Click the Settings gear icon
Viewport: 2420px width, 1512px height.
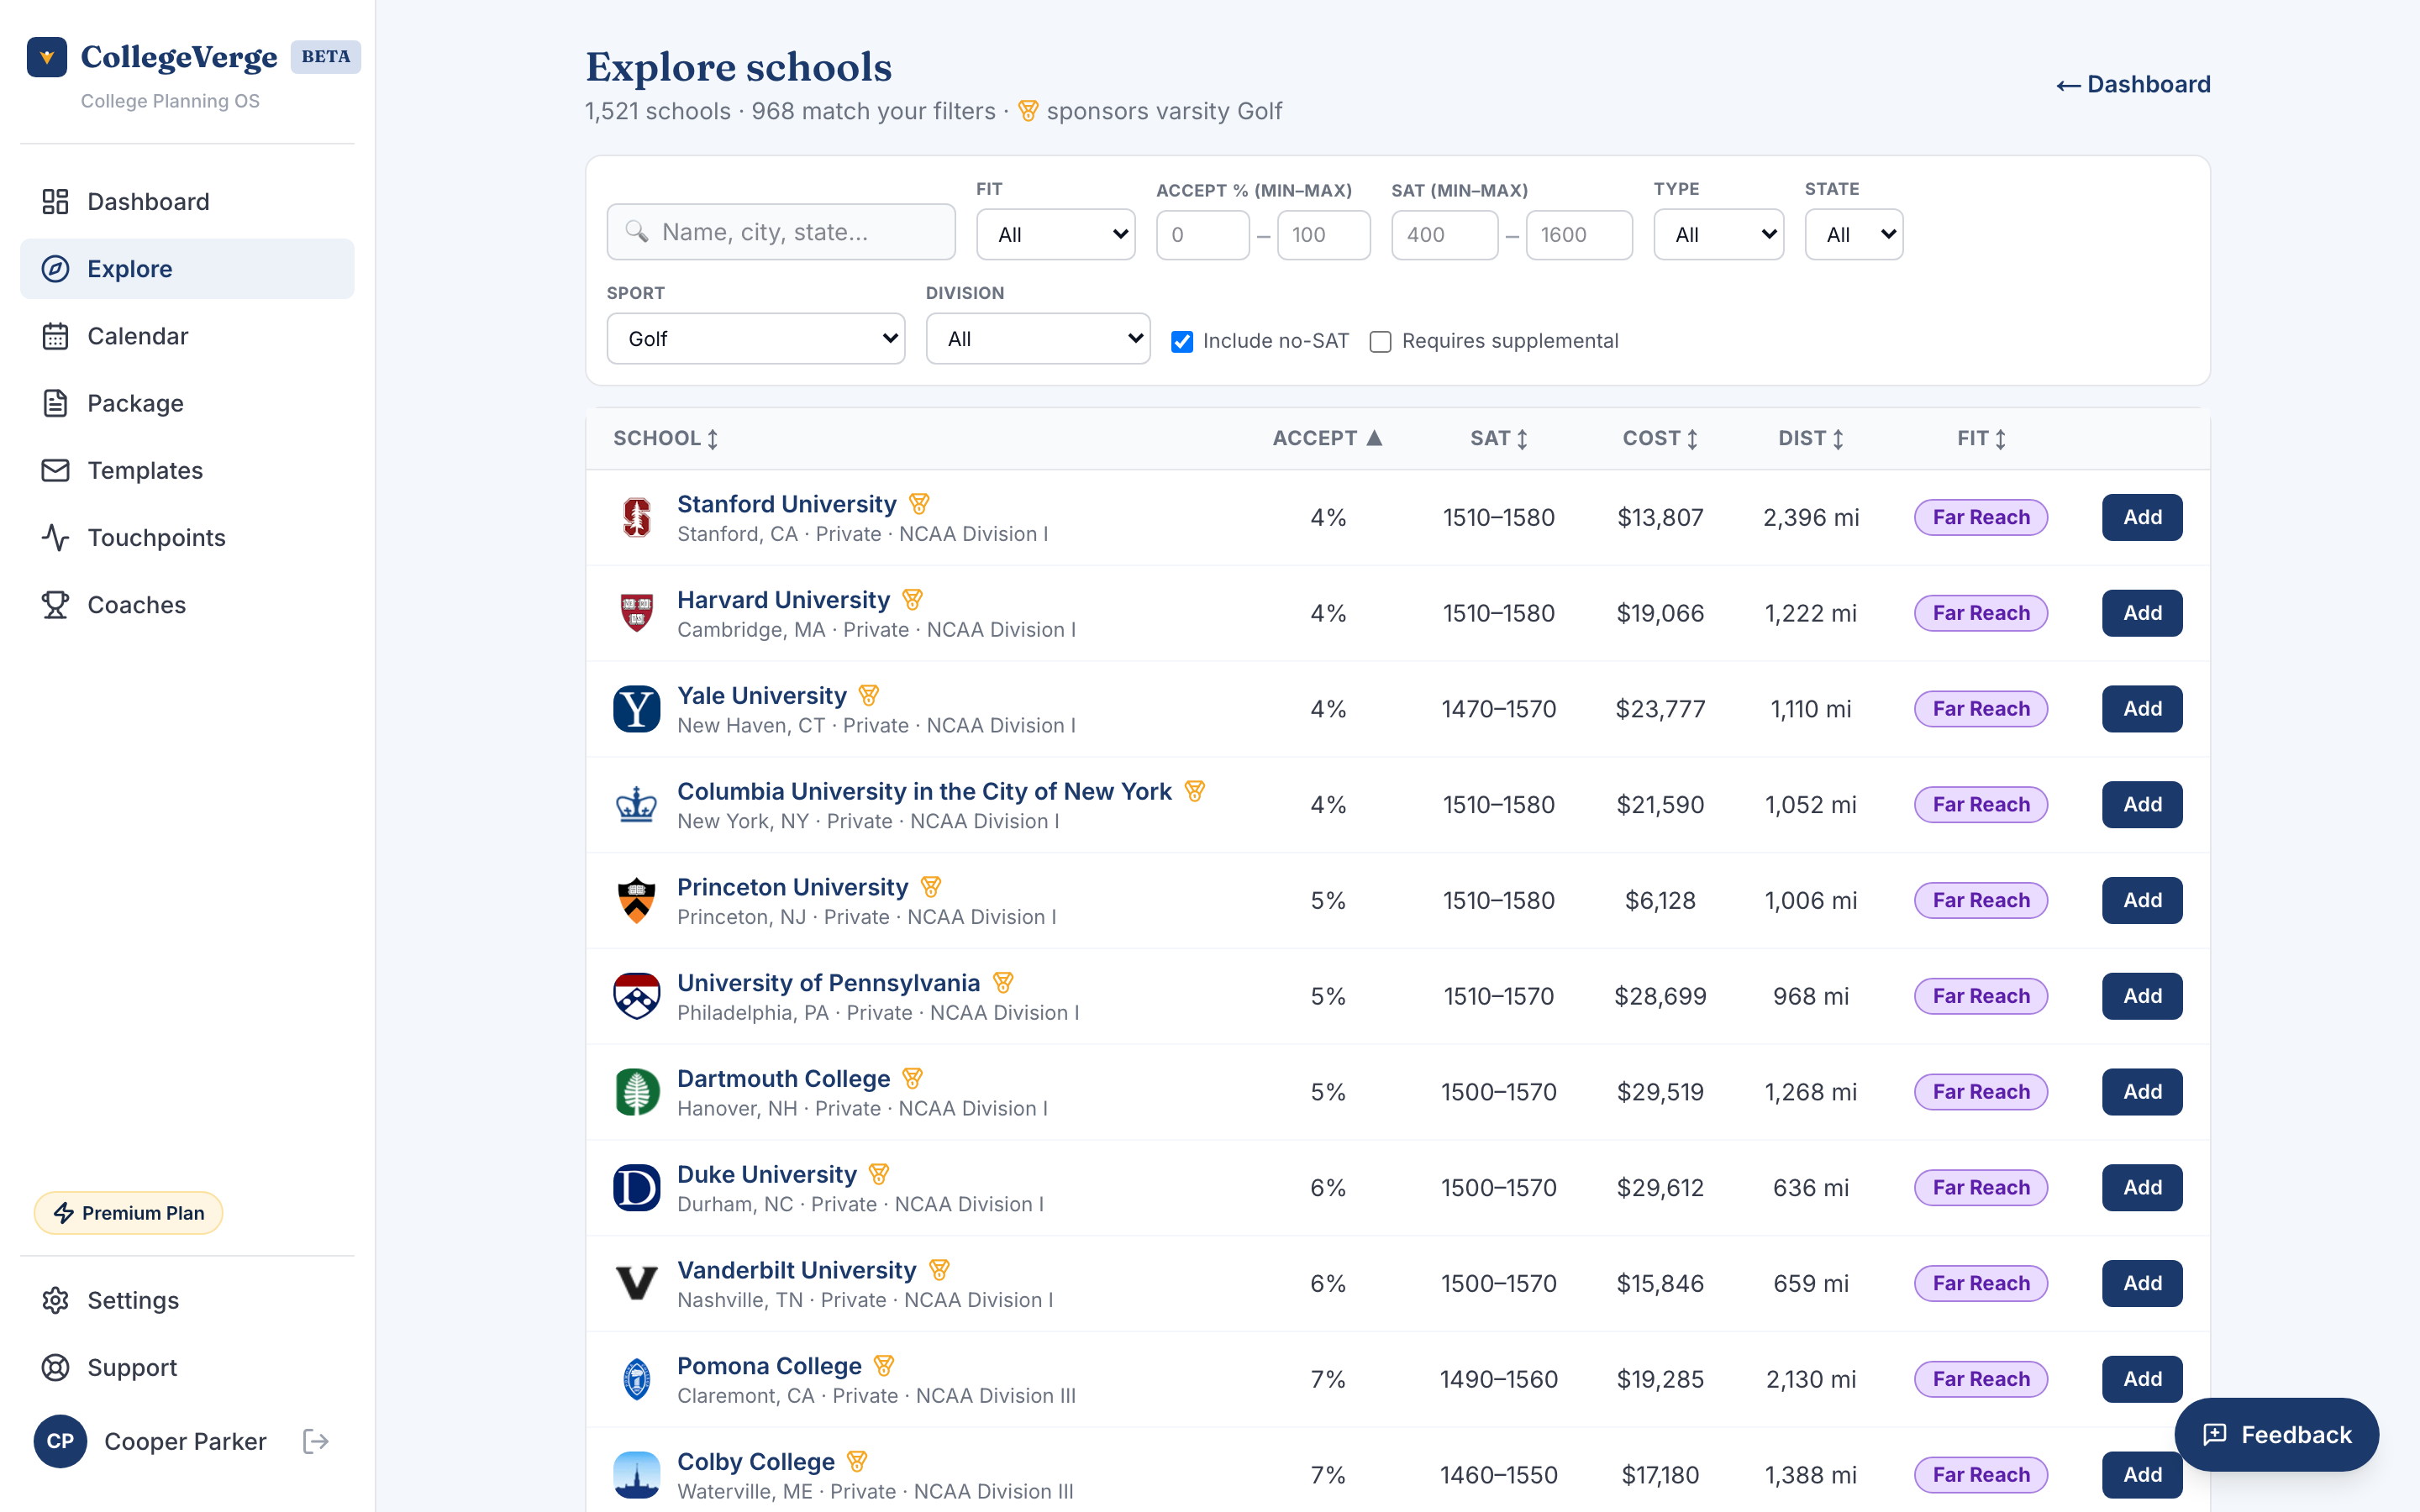tap(55, 1300)
